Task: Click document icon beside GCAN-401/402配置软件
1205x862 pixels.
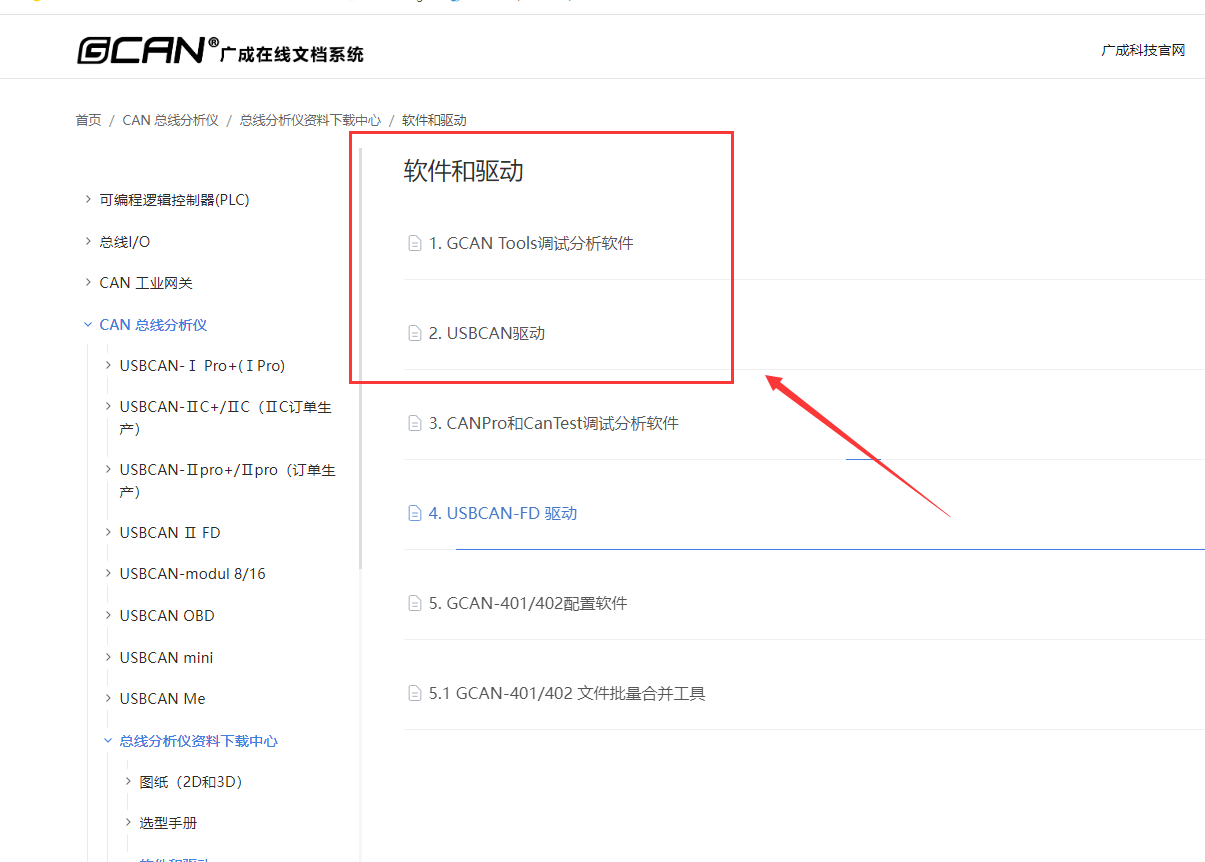Action: pyautogui.click(x=414, y=603)
